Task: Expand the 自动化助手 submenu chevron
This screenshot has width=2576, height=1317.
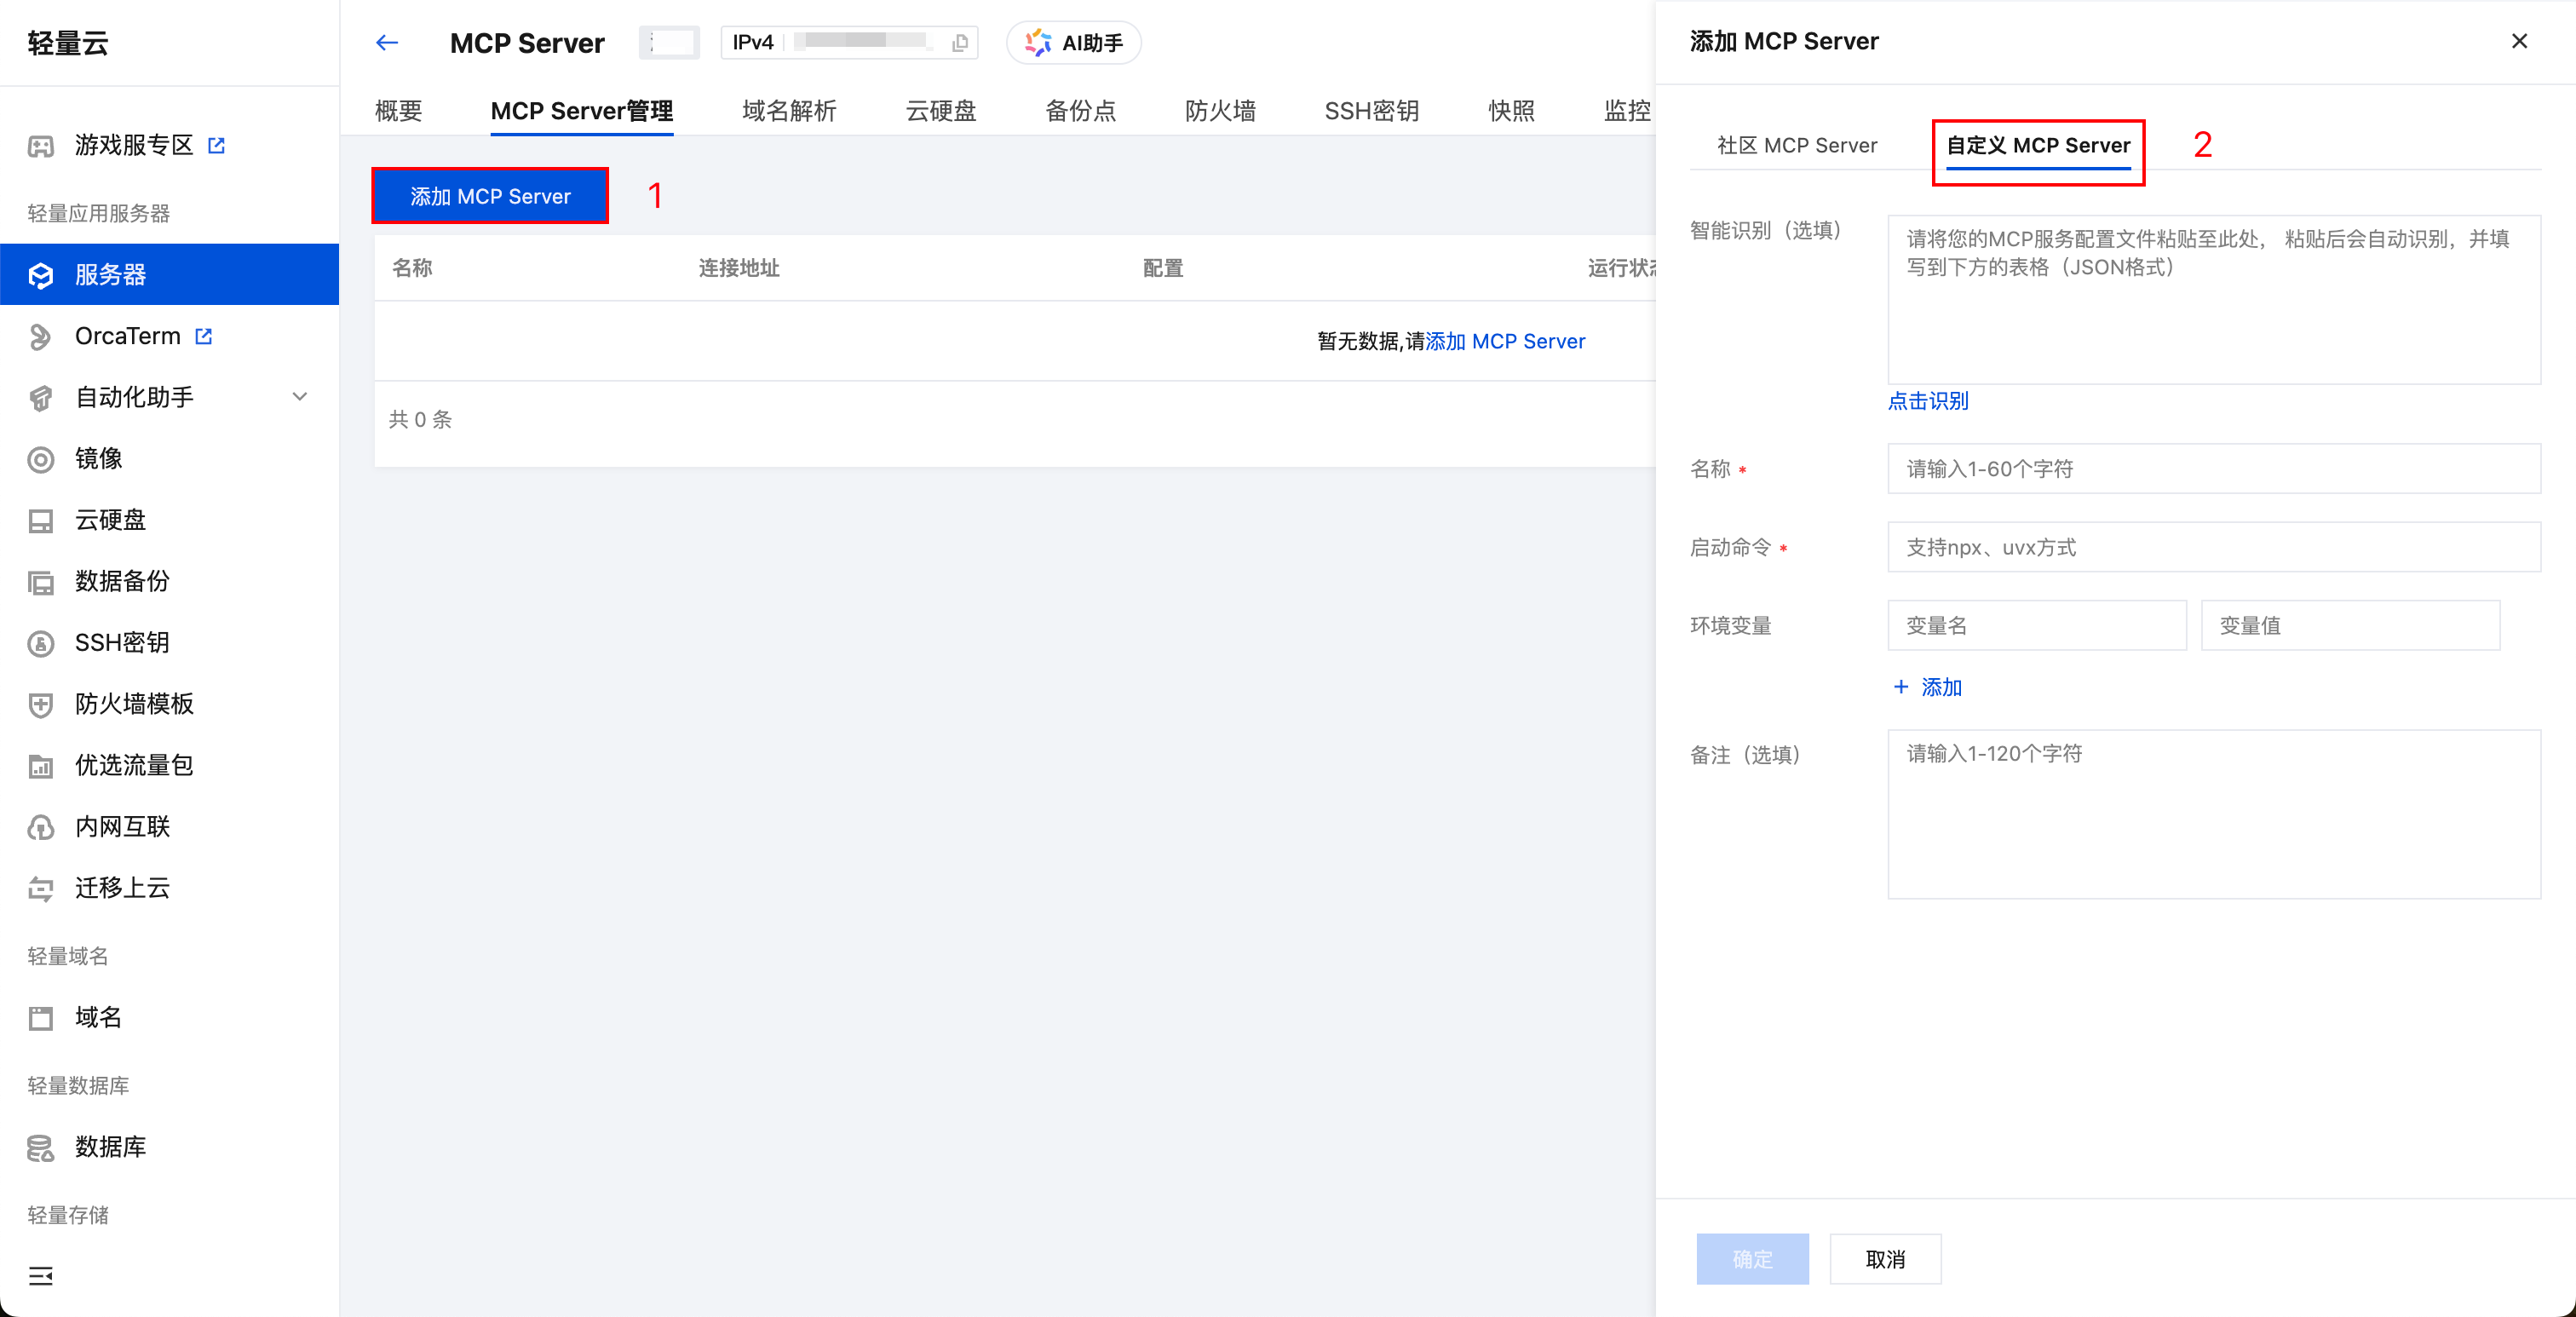Action: point(299,397)
